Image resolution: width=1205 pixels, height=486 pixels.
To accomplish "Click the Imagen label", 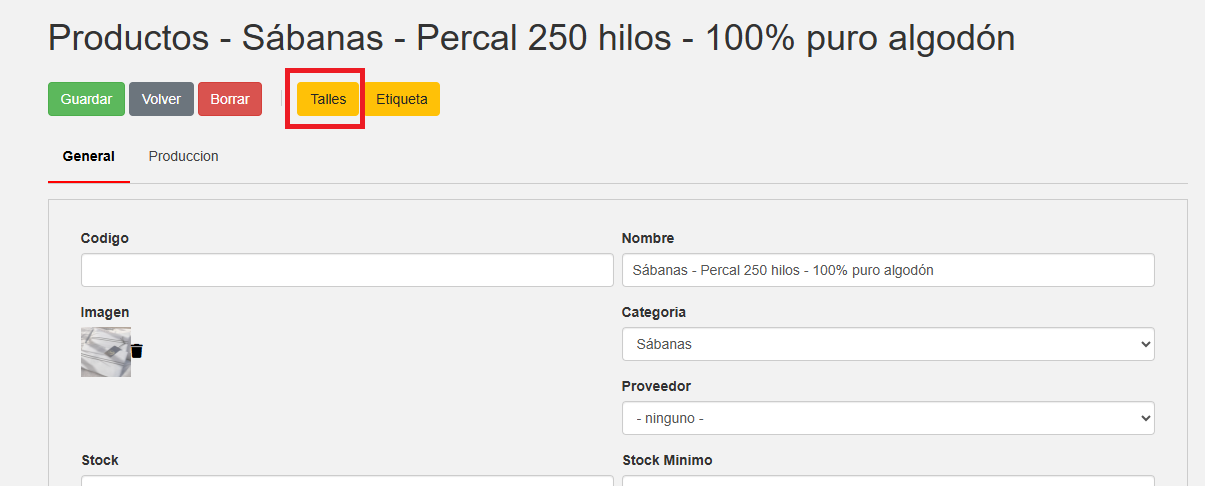I will click(x=105, y=312).
